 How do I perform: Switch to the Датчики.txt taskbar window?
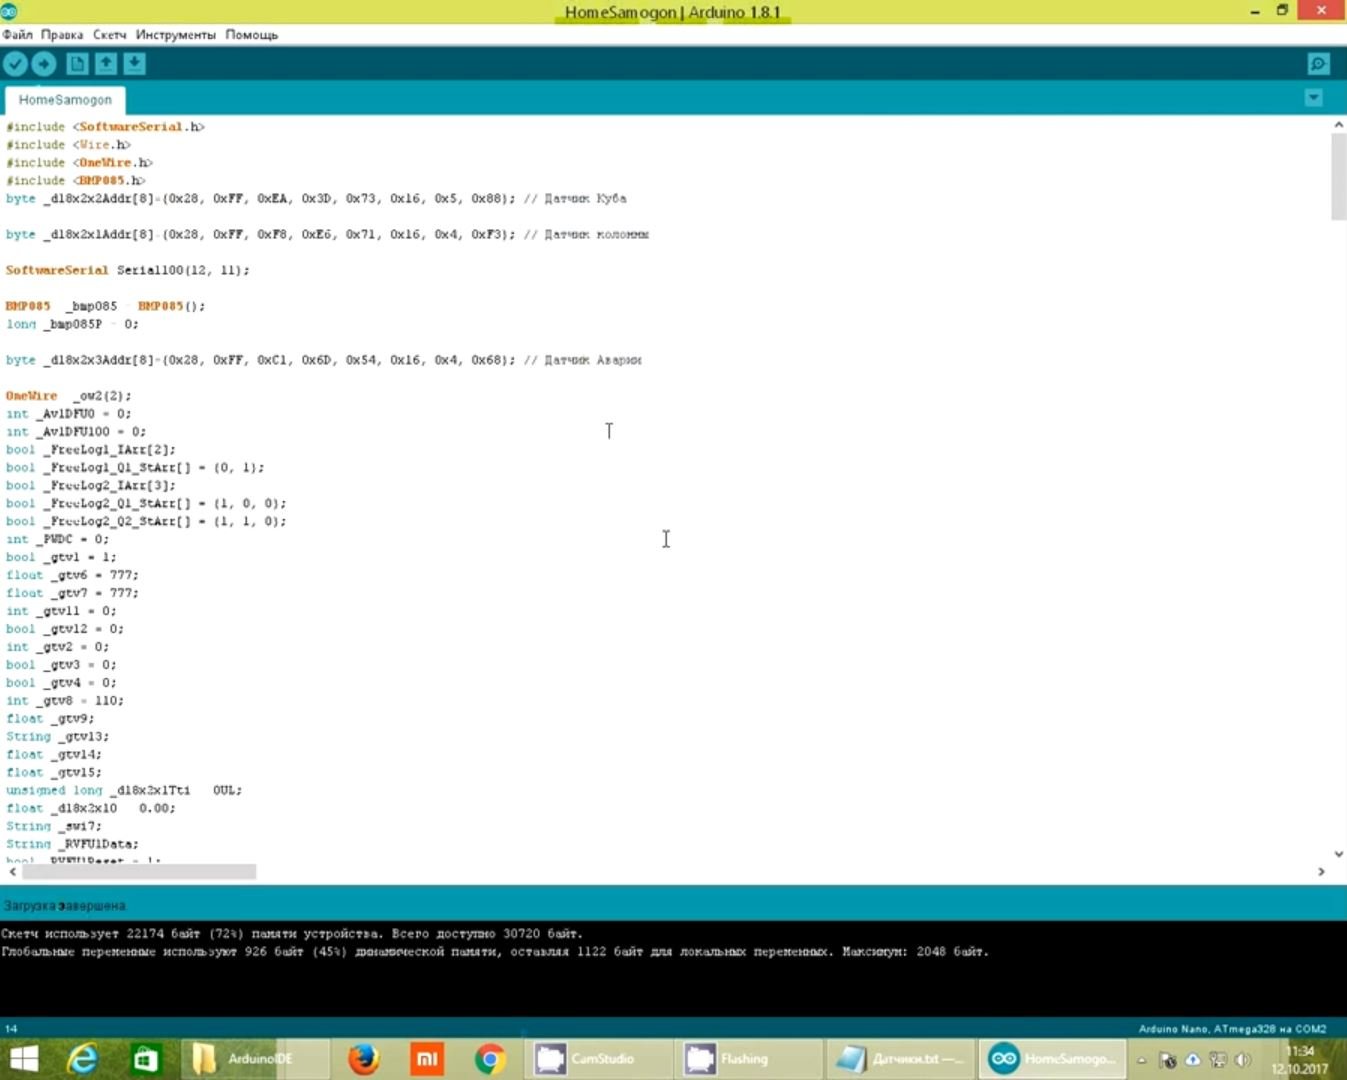pyautogui.click(x=901, y=1059)
